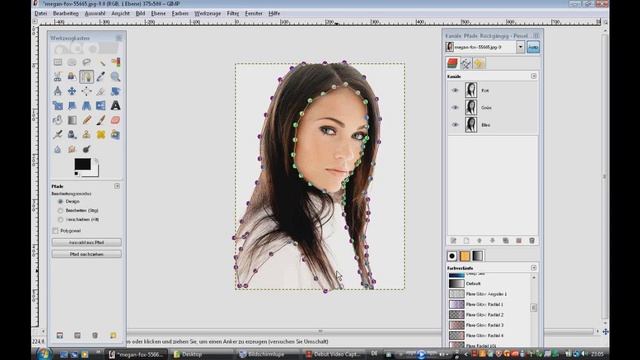Select the Dodge/Burn tool

click(87, 149)
